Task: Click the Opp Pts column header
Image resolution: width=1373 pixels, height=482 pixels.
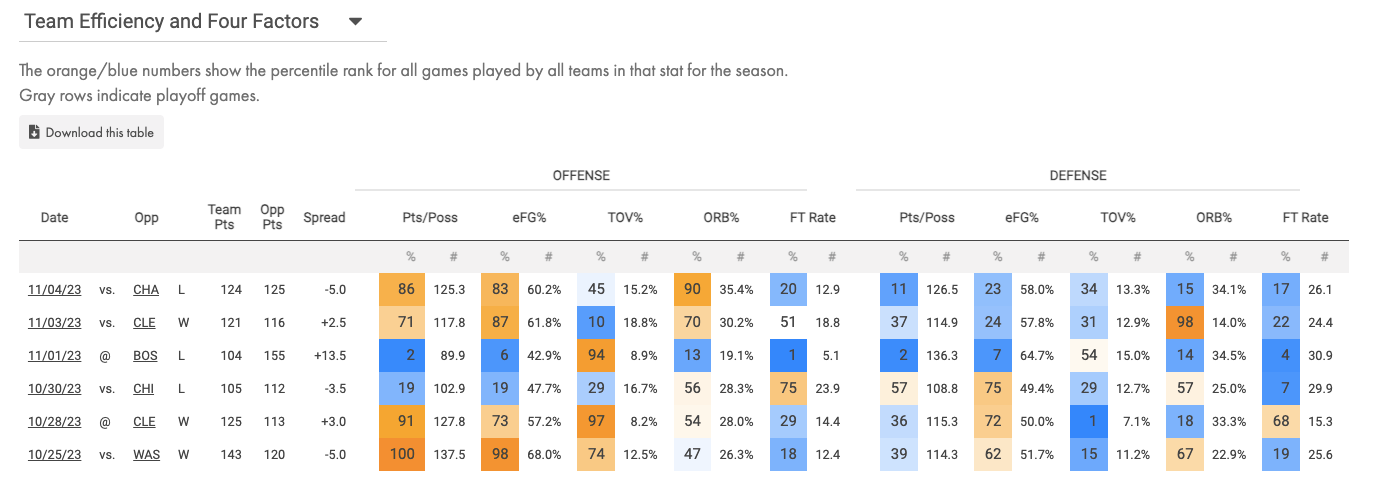Action: point(272,217)
